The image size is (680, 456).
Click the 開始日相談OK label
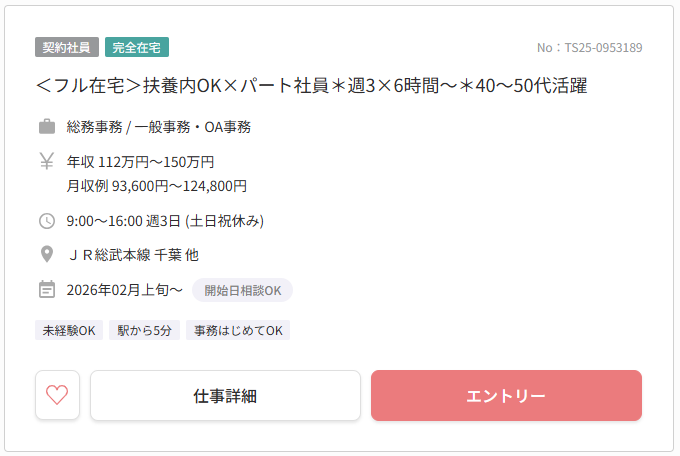tap(242, 290)
